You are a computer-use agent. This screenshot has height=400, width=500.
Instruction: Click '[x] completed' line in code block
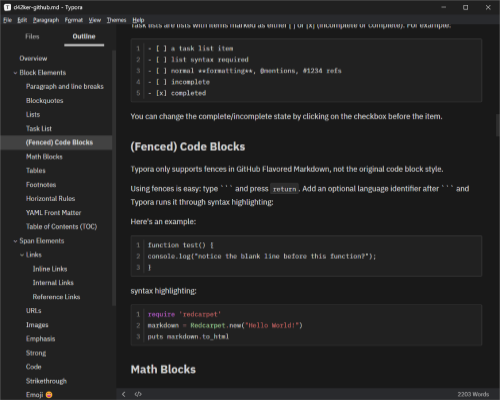pos(177,93)
